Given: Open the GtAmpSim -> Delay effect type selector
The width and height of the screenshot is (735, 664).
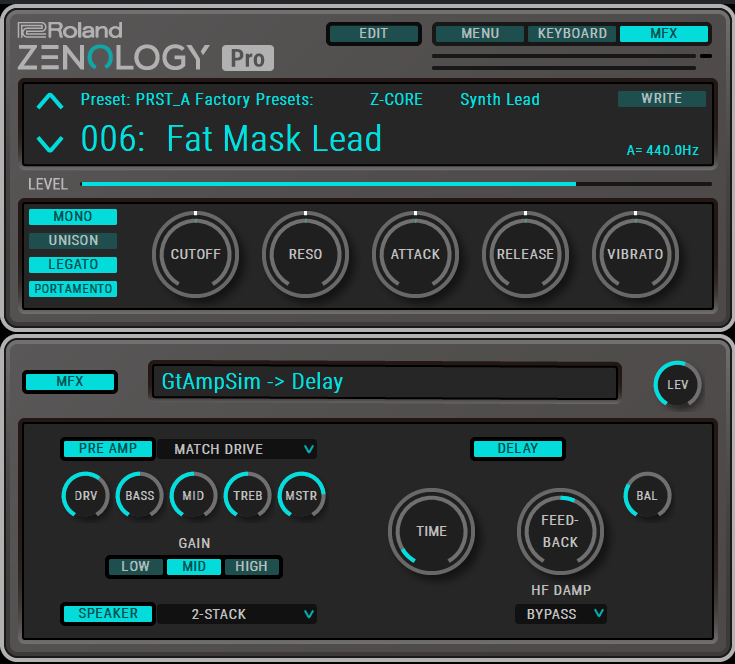Looking at the screenshot, I should pyautogui.click(x=385, y=382).
